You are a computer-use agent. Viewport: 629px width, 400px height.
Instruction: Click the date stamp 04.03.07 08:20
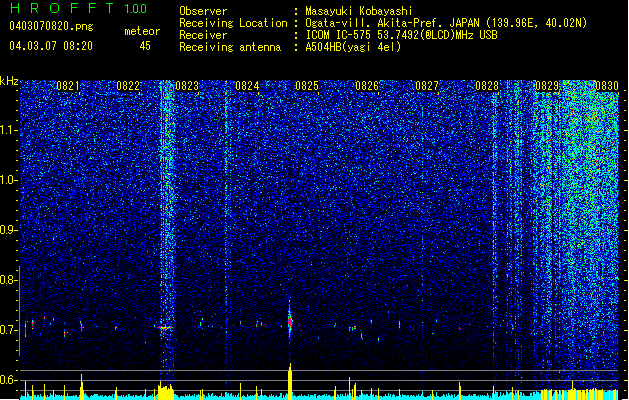[x=51, y=46]
